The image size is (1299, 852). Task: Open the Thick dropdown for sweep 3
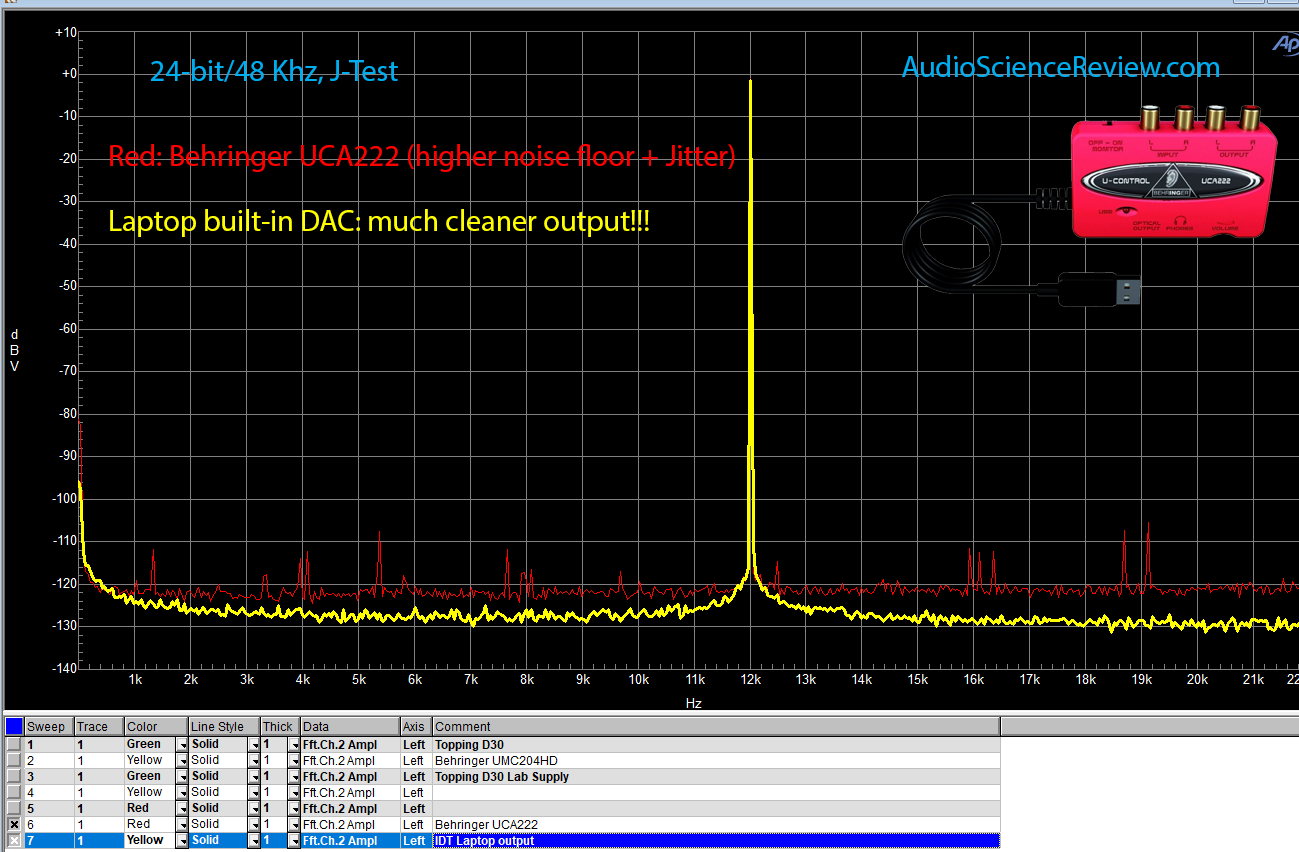coord(294,777)
